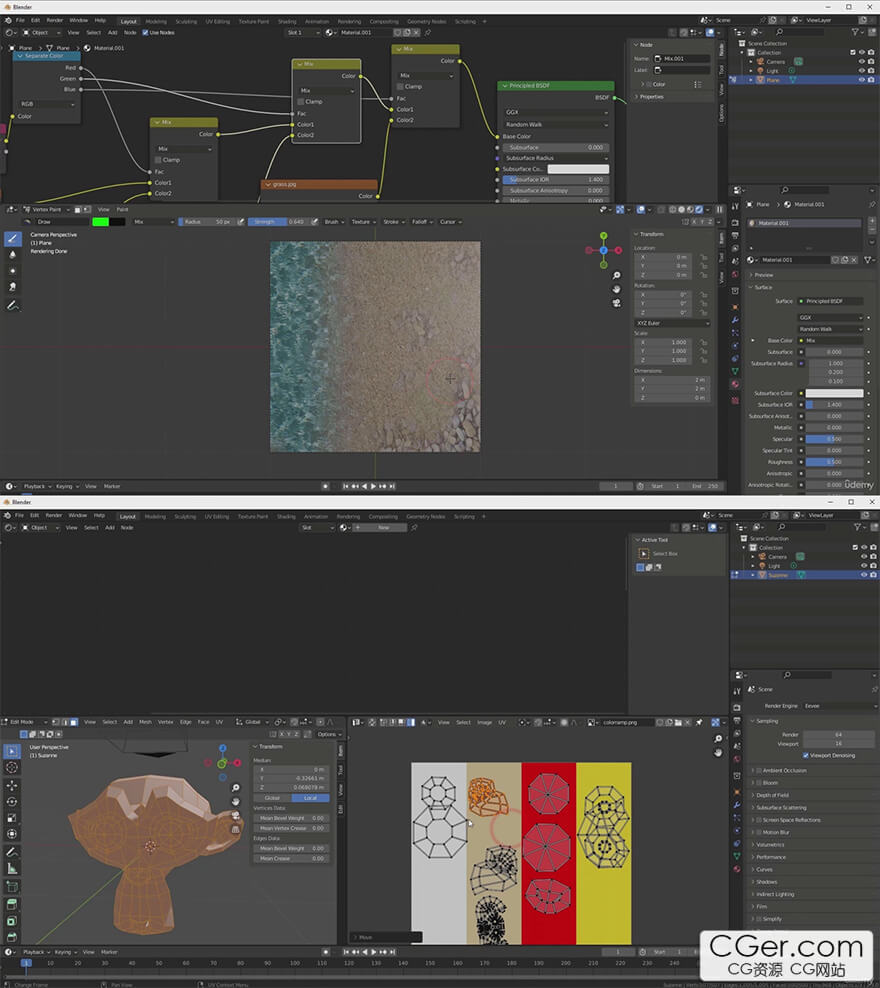The width and height of the screenshot is (880, 988).
Task: Click green primary color swatch in vertex paint
Action: tap(101, 222)
